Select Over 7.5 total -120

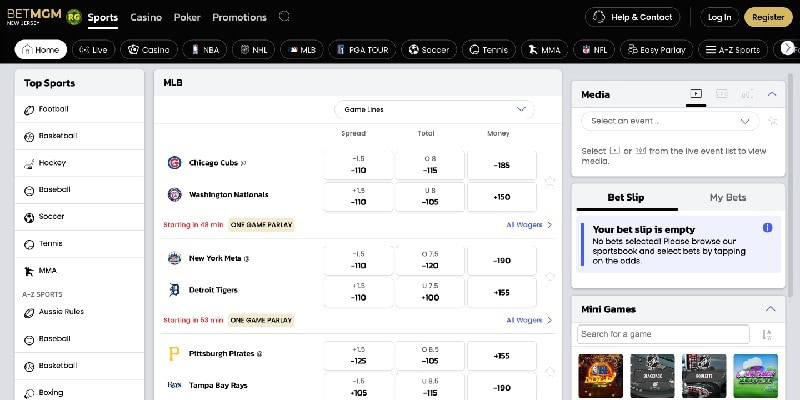(430, 260)
